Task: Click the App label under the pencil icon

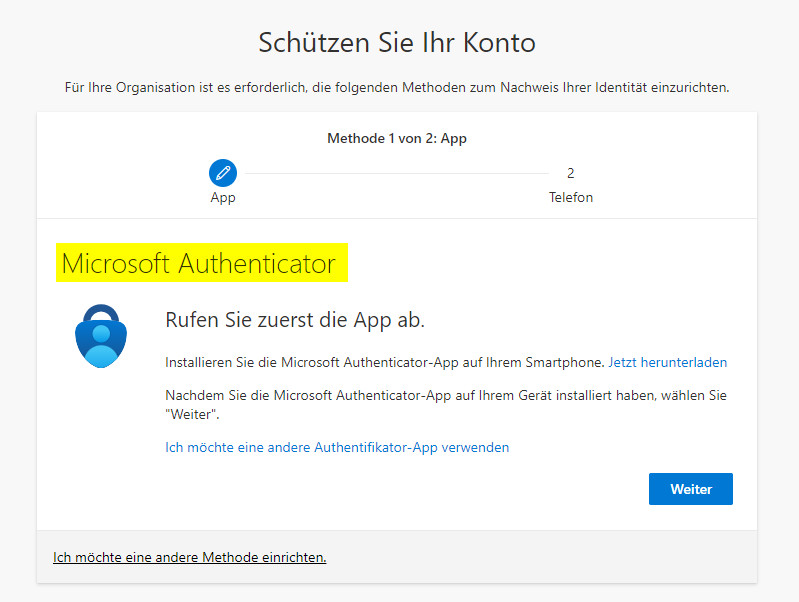Action: click(223, 198)
